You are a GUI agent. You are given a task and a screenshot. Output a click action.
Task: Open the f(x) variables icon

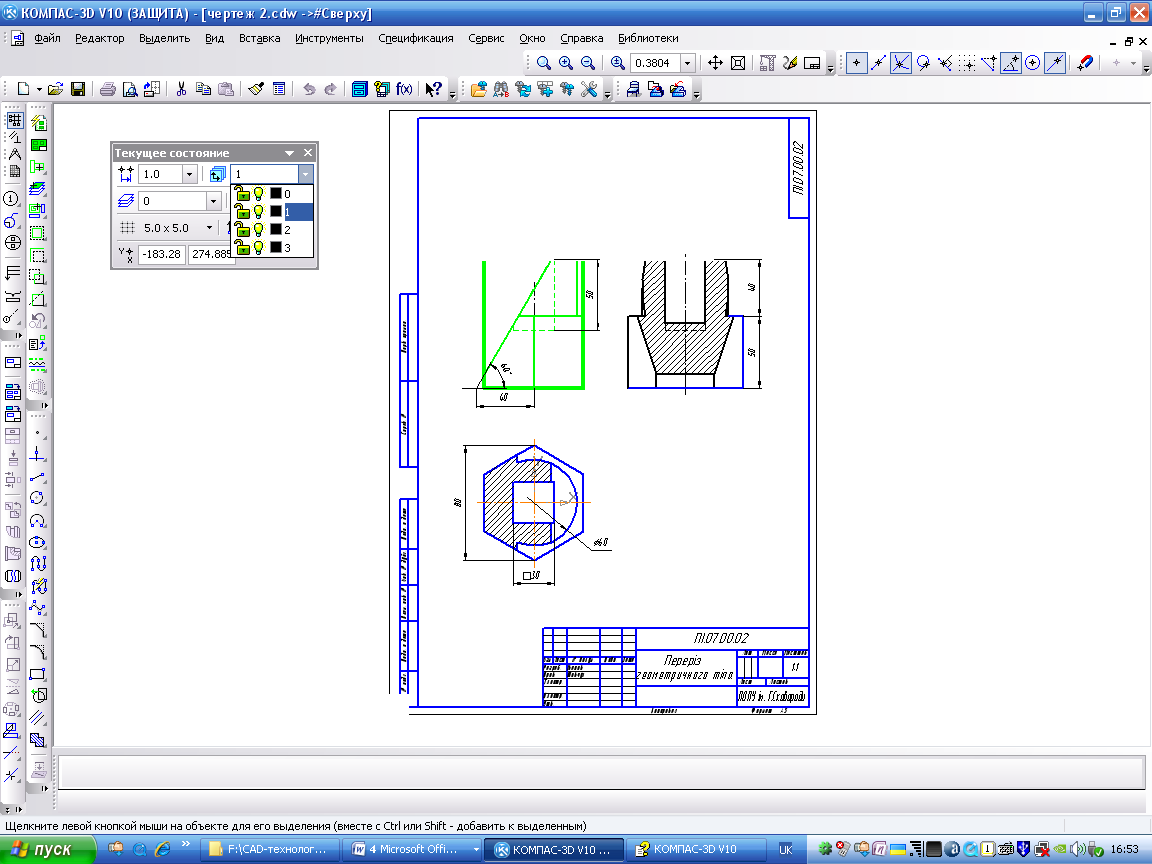point(405,89)
